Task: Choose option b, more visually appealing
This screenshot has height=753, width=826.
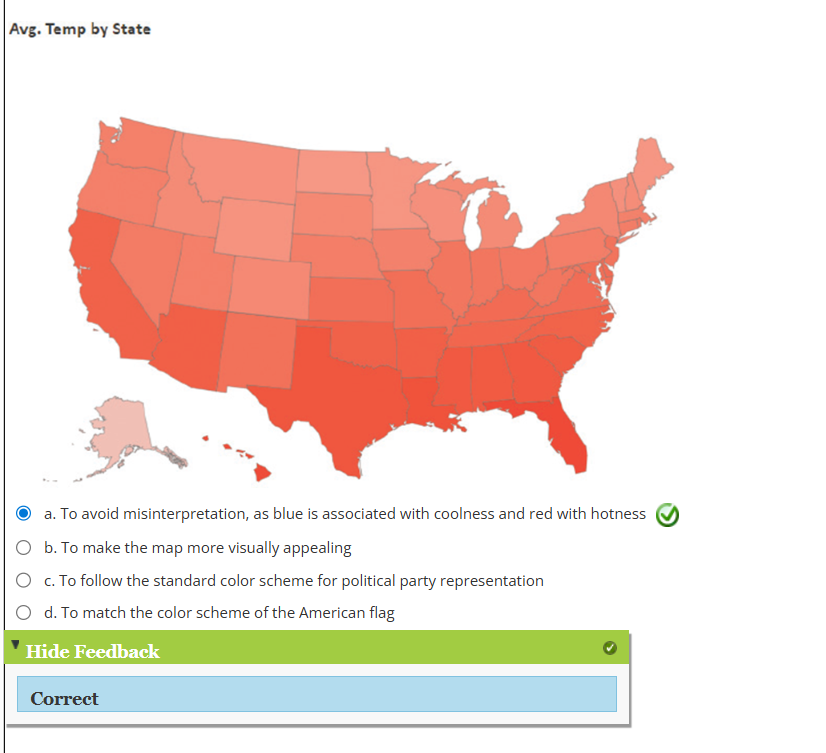Action: [24, 548]
